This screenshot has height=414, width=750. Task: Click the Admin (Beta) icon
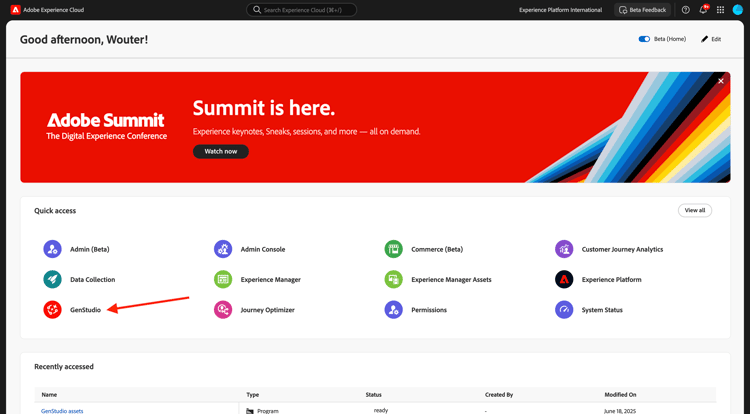coord(53,249)
